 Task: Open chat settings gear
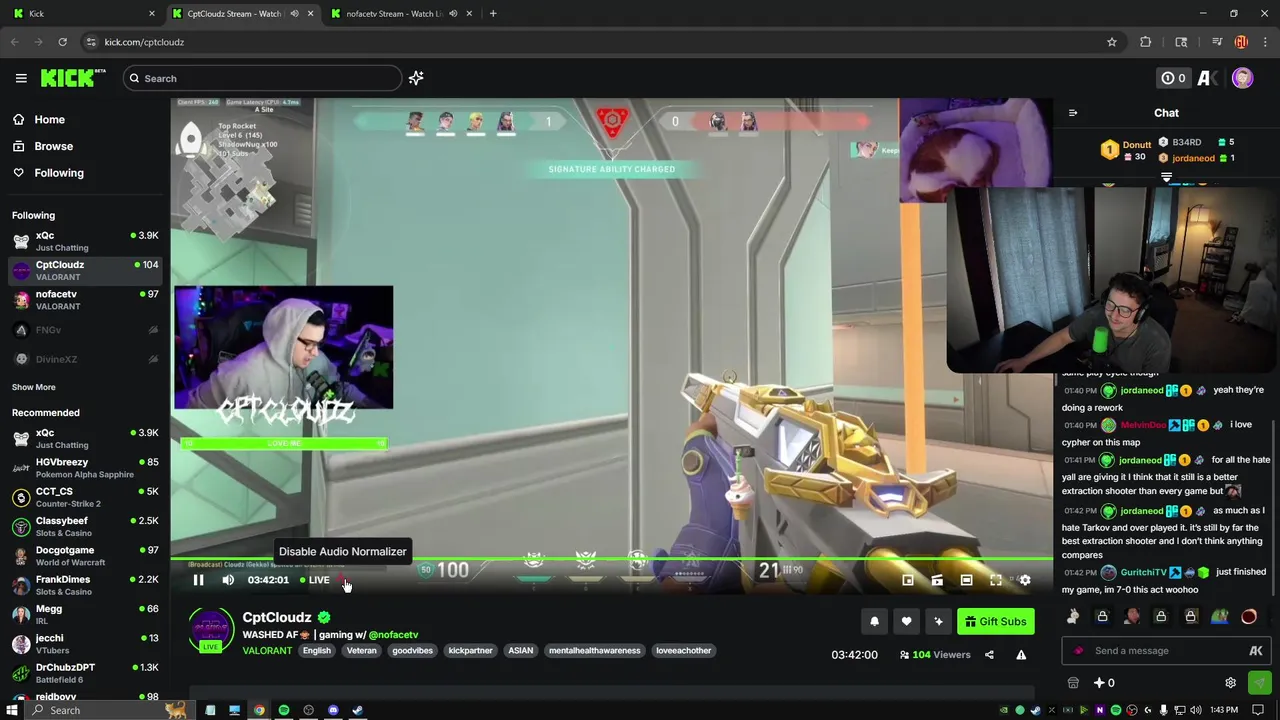point(1231,683)
